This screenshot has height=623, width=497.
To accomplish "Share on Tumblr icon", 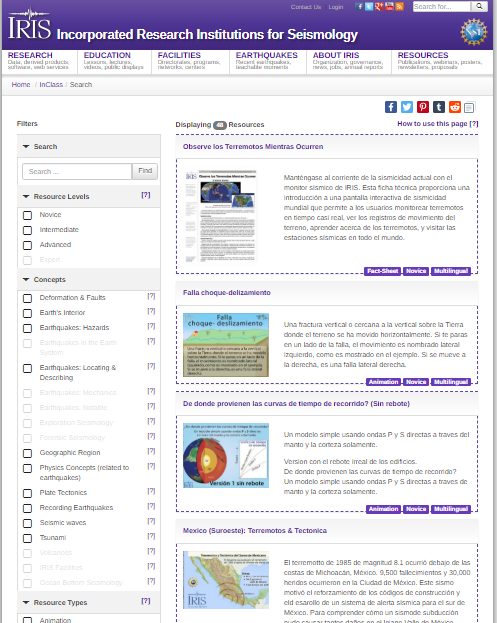I will click(x=439, y=107).
